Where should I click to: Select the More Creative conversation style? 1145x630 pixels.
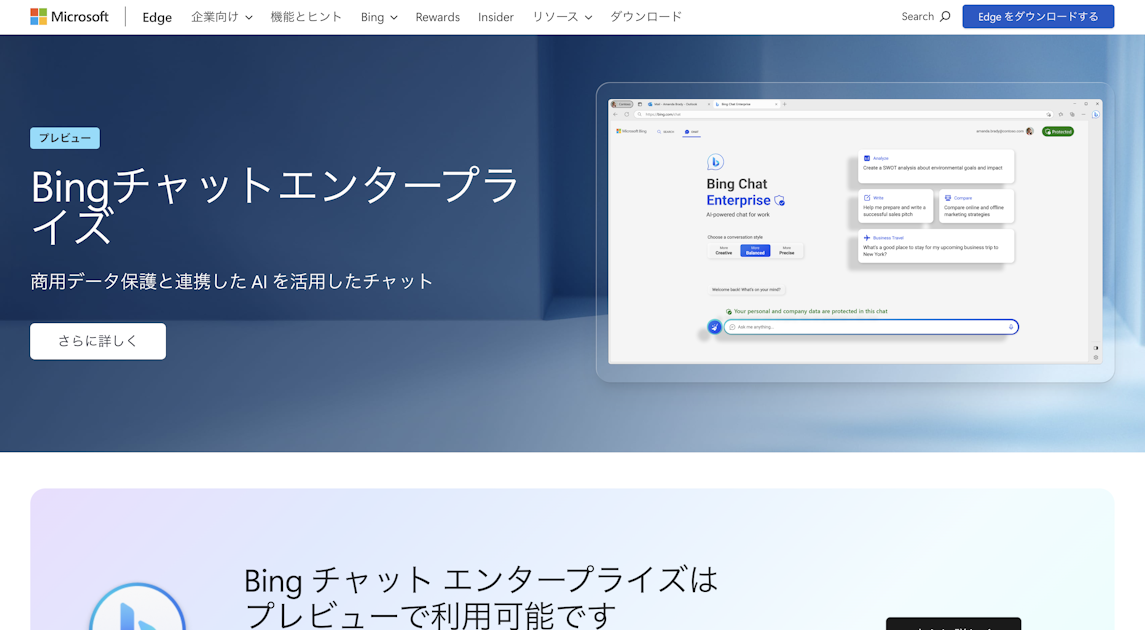click(723, 250)
